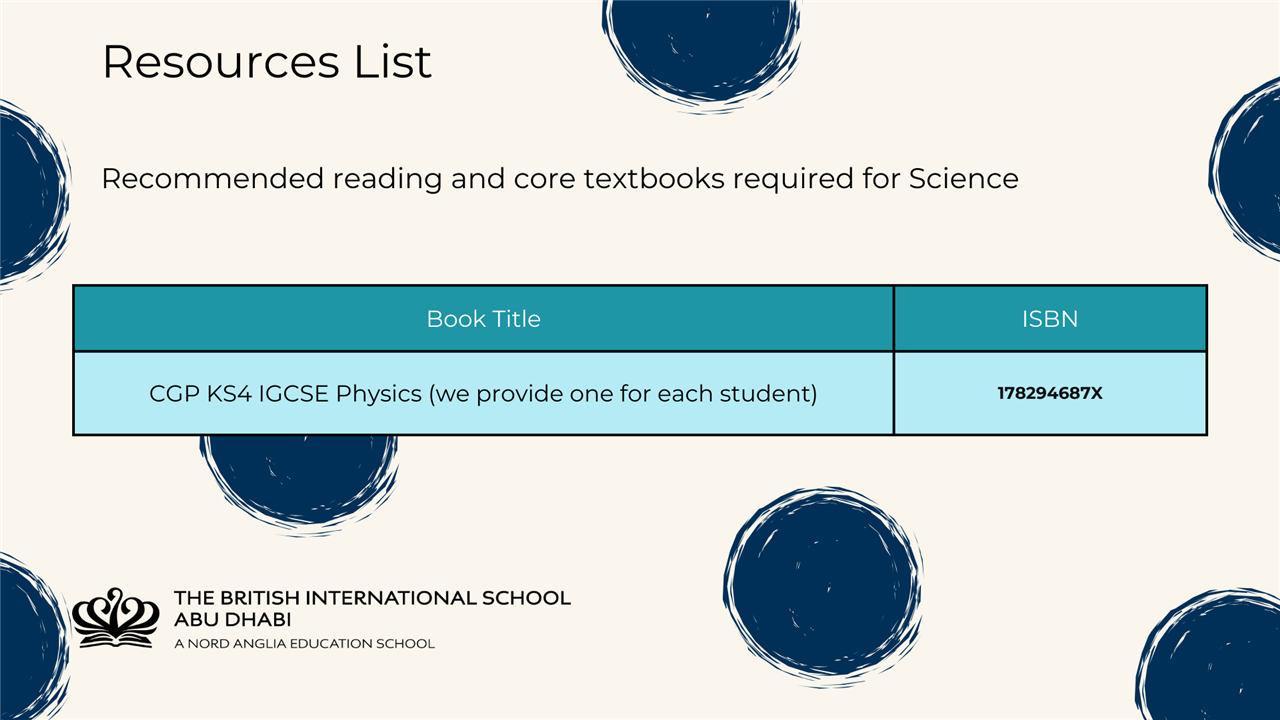This screenshot has width=1280, height=720.
Task: Click the subtitle about recommended reading for Science
Action: point(560,179)
